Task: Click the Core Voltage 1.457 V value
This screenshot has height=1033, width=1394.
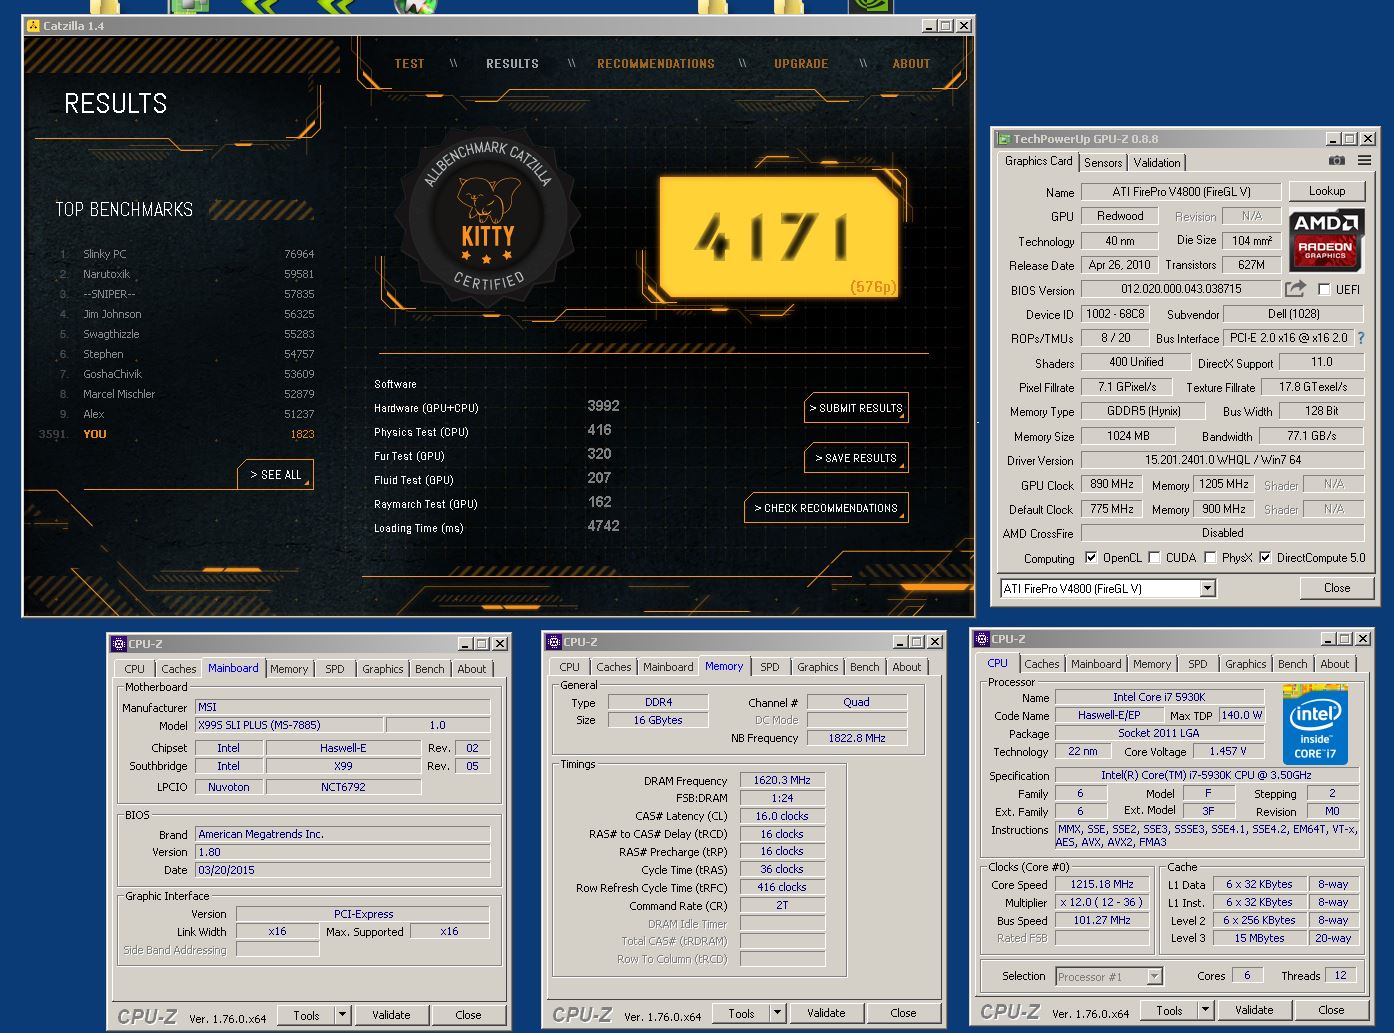Action: tap(1226, 751)
